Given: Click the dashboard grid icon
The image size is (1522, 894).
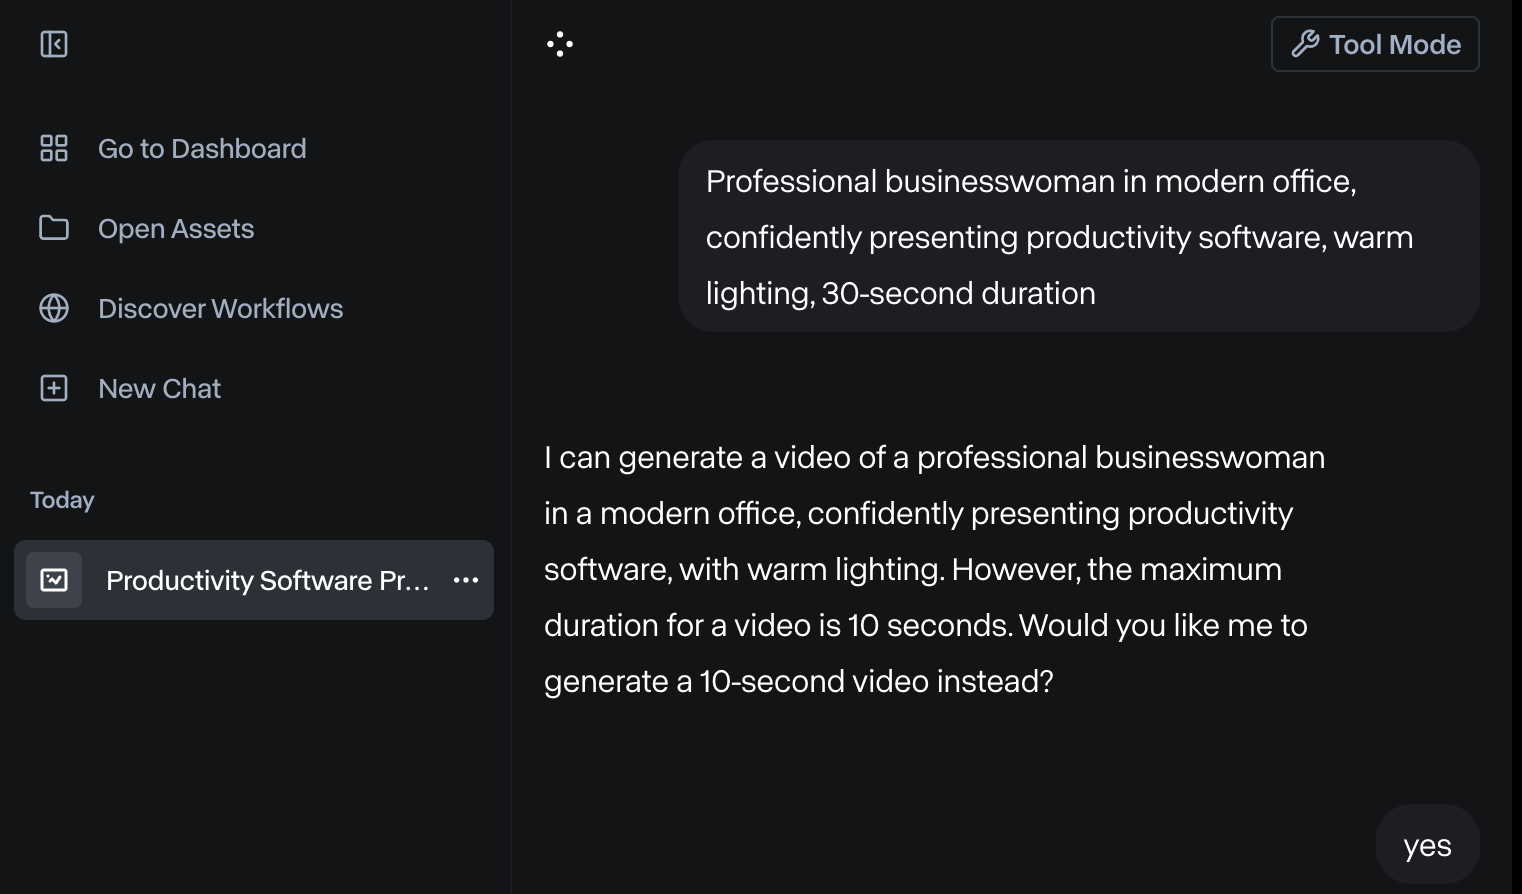Looking at the screenshot, I should coord(54,148).
